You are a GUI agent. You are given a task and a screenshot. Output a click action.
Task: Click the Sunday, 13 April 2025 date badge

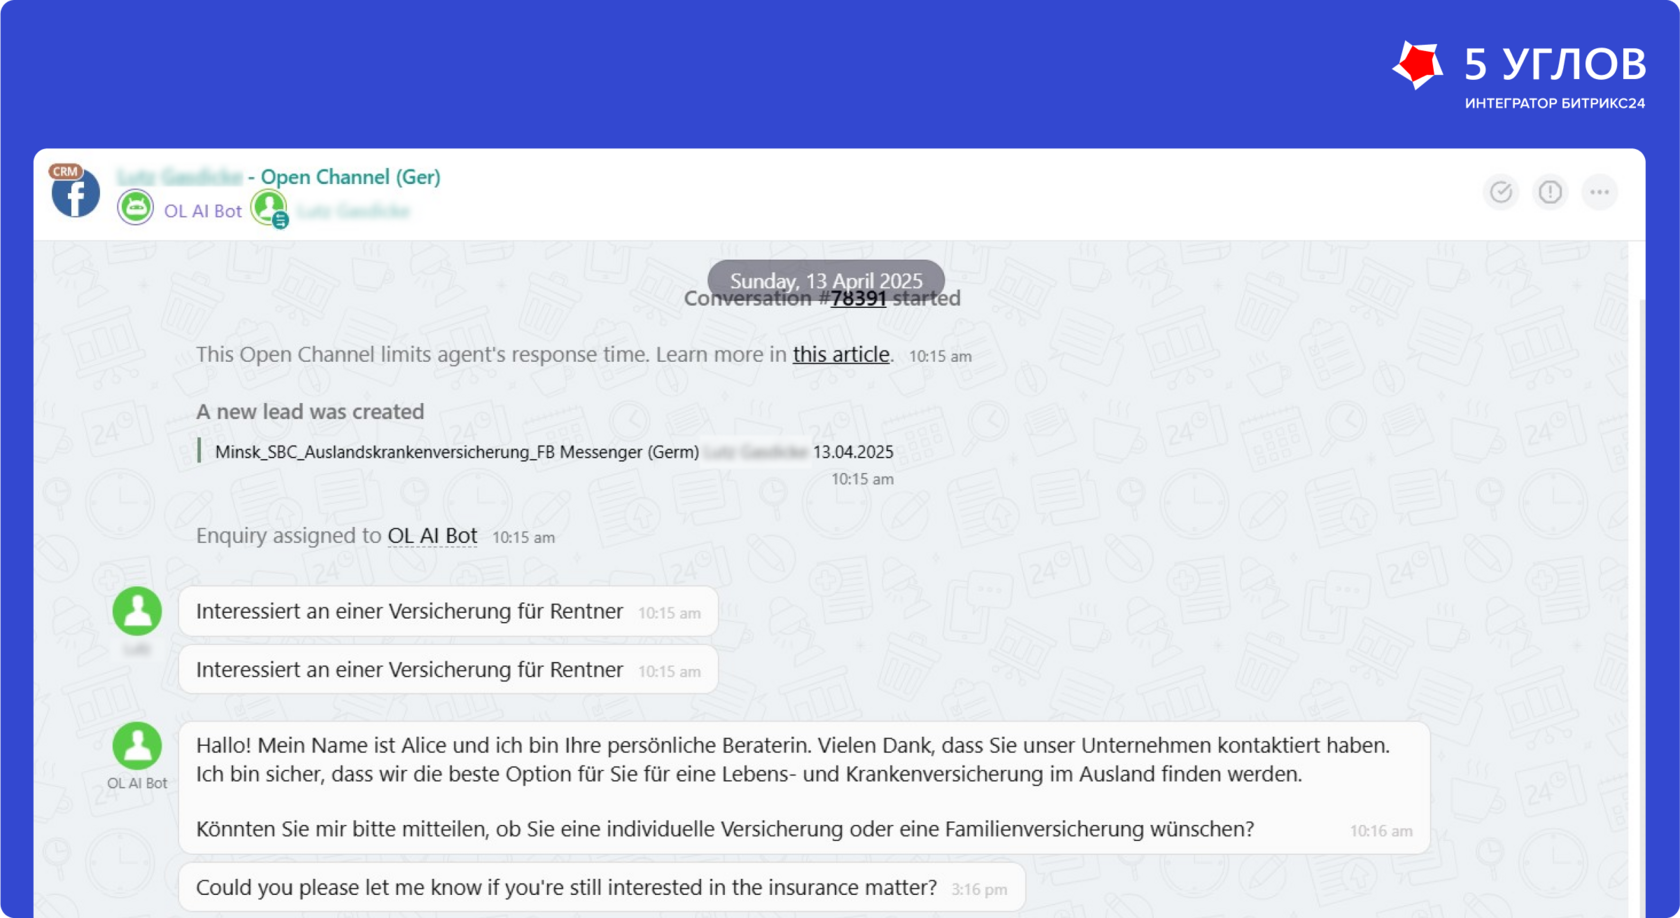coord(826,281)
